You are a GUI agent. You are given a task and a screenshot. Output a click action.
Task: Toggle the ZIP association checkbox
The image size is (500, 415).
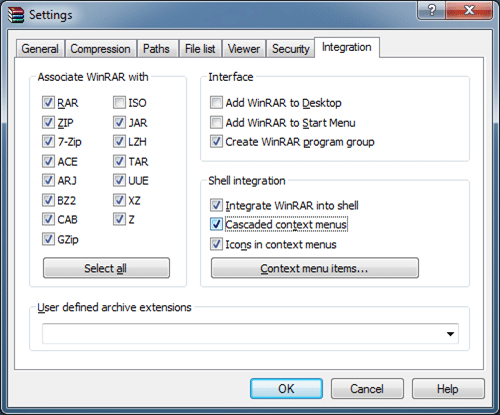pos(48,122)
